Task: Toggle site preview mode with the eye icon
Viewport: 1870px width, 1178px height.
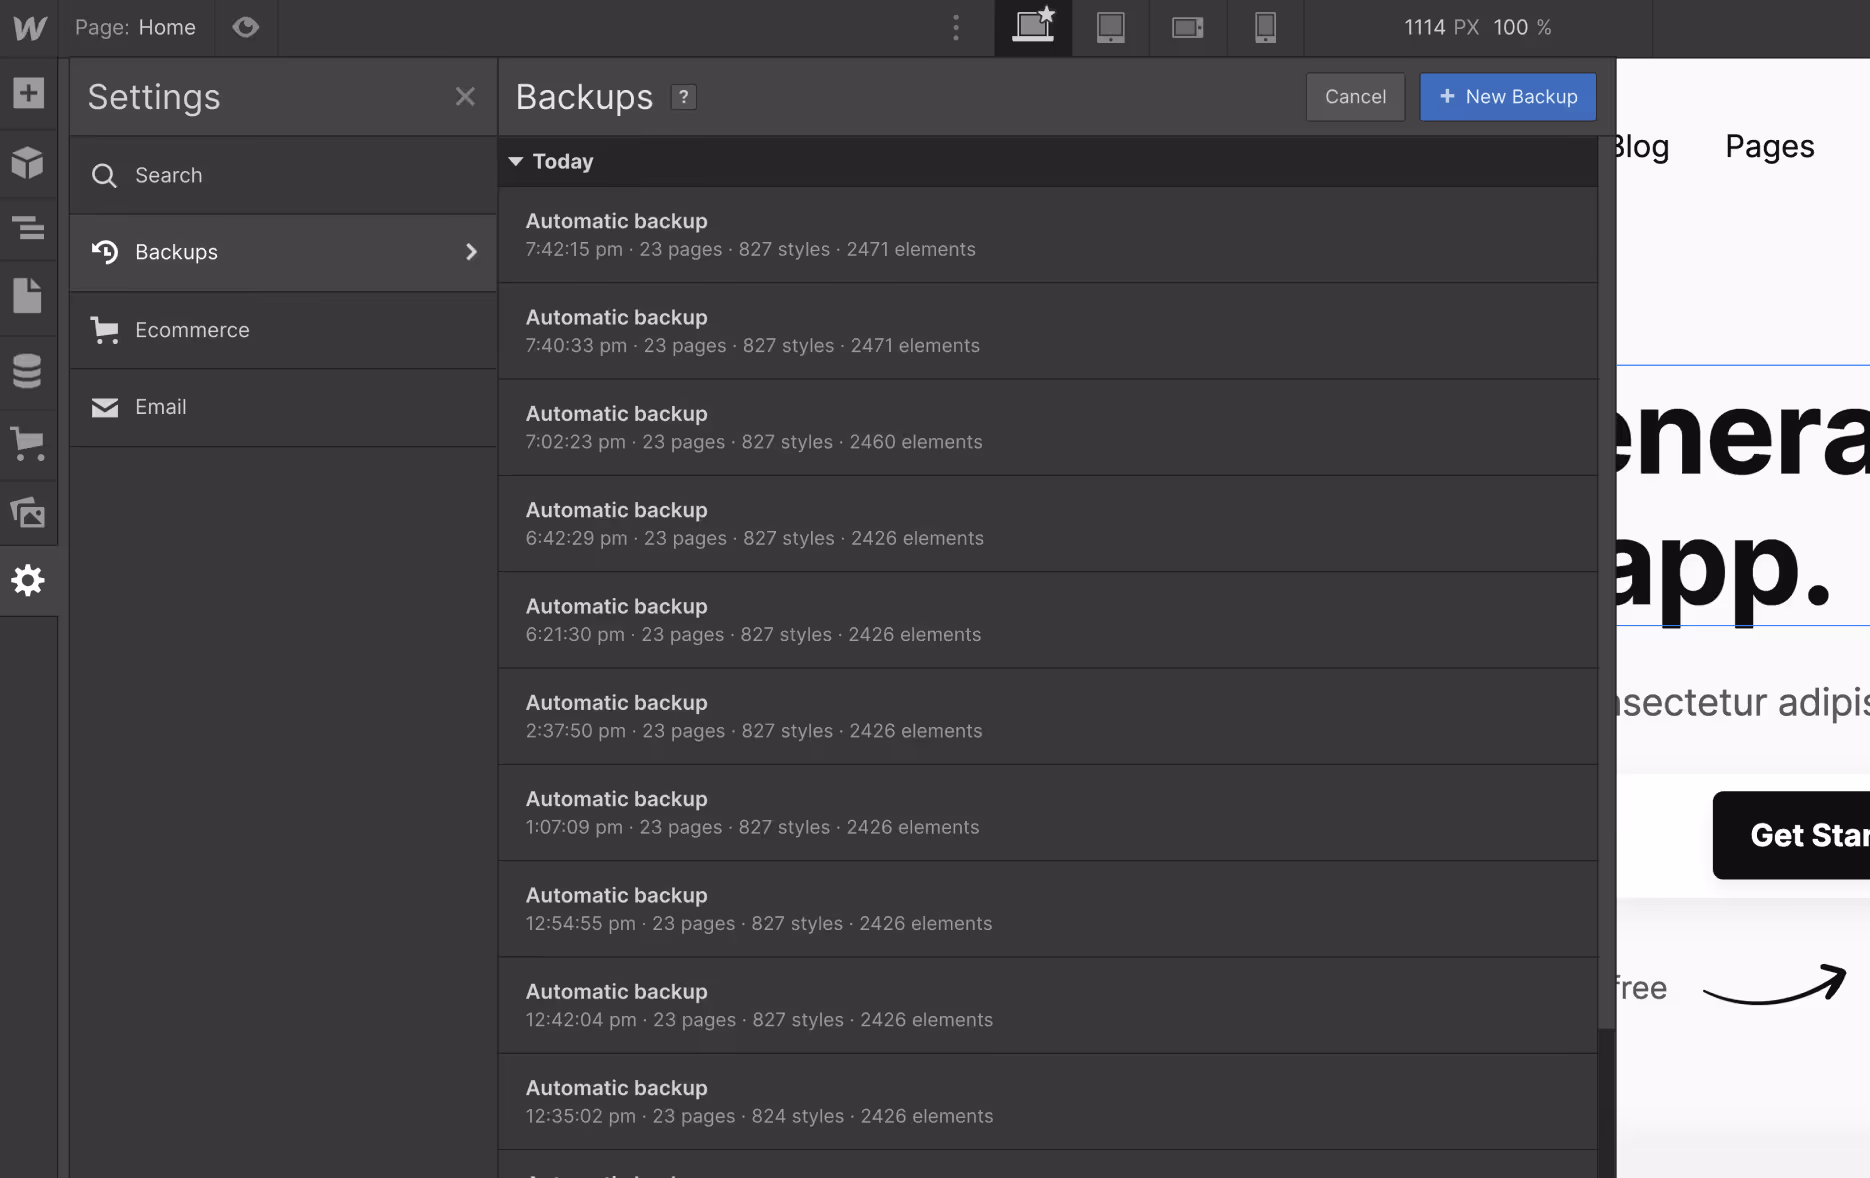Action: coord(246,27)
